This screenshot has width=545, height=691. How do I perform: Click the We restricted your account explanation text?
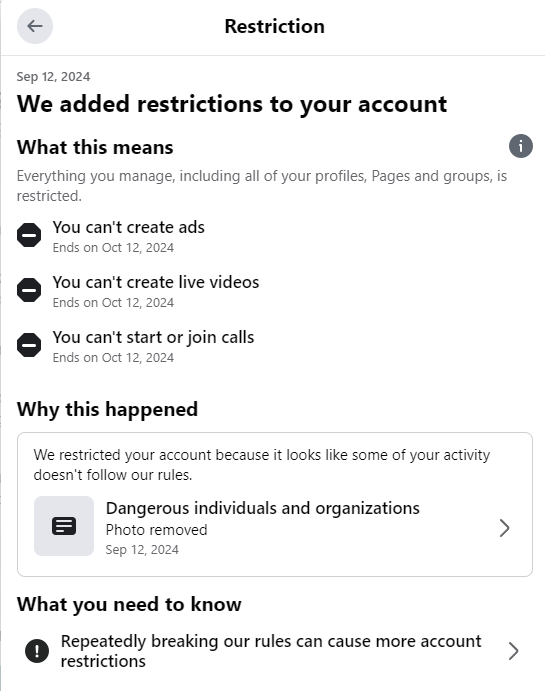pyautogui.click(x=262, y=464)
